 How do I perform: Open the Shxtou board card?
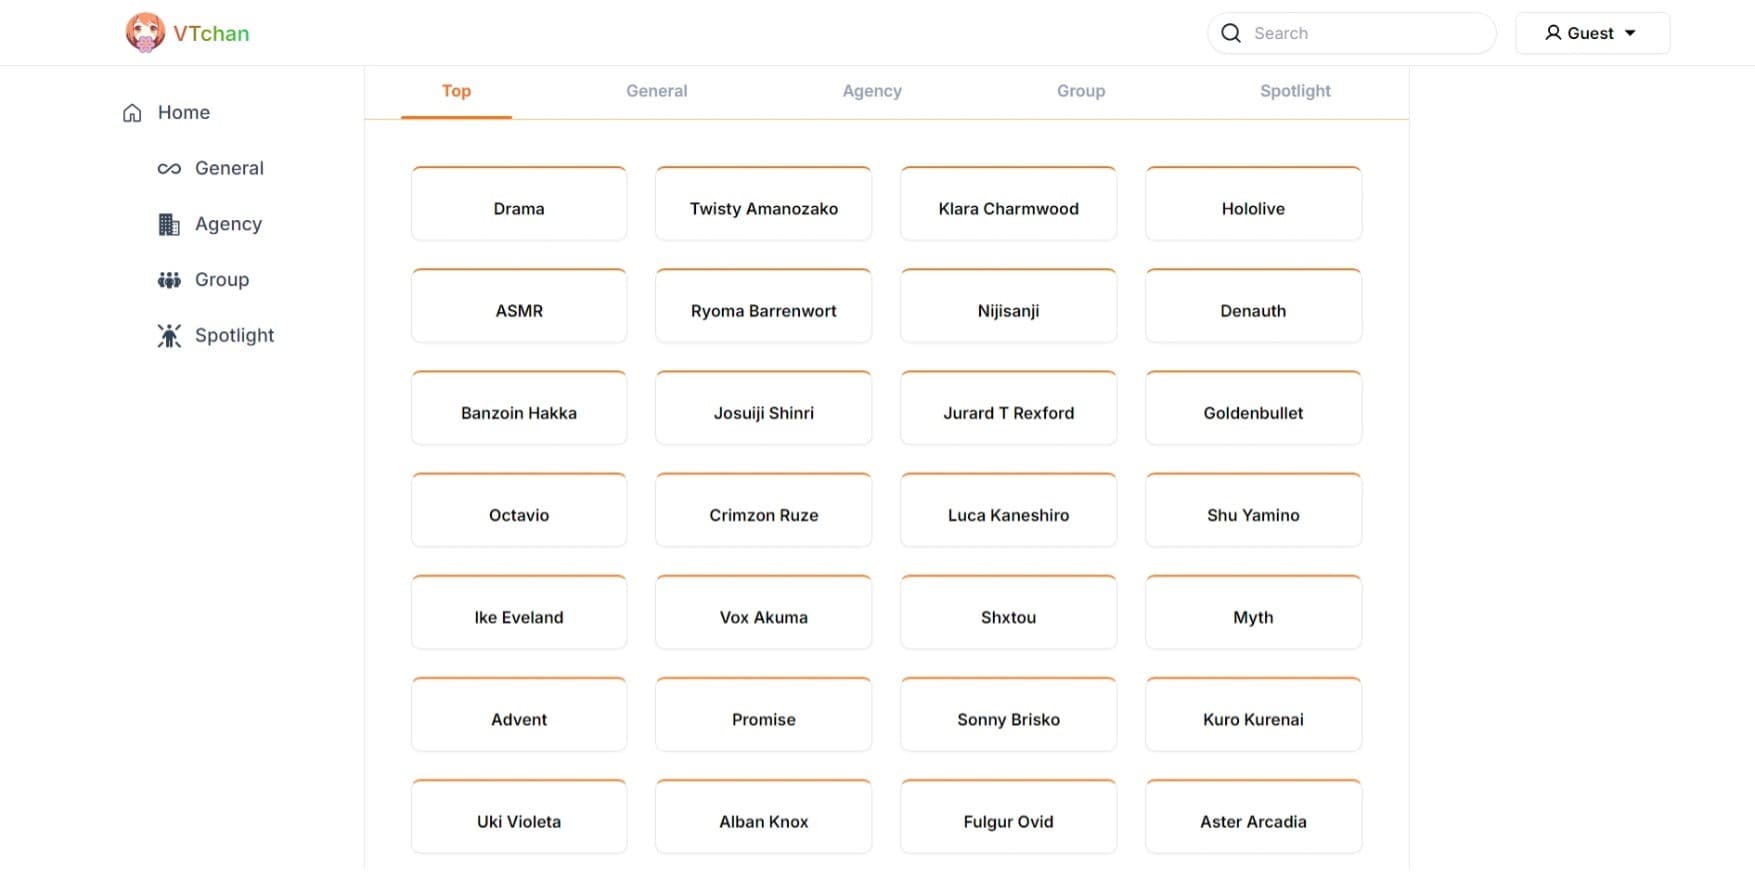coord(1008,612)
